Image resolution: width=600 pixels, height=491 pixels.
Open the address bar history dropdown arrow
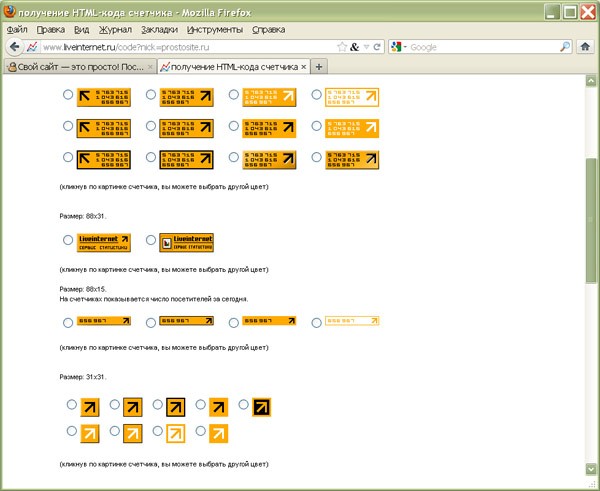pos(366,47)
